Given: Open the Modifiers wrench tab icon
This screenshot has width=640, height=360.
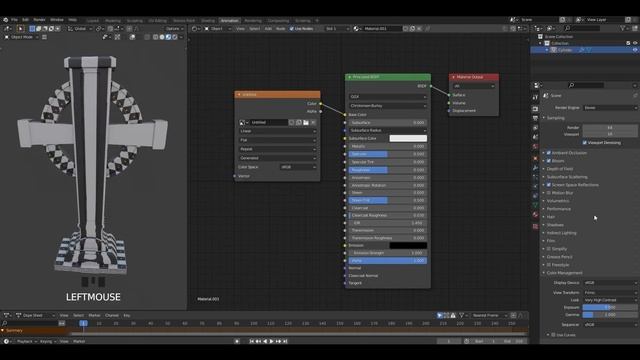Looking at the screenshot, I should 536,168.
